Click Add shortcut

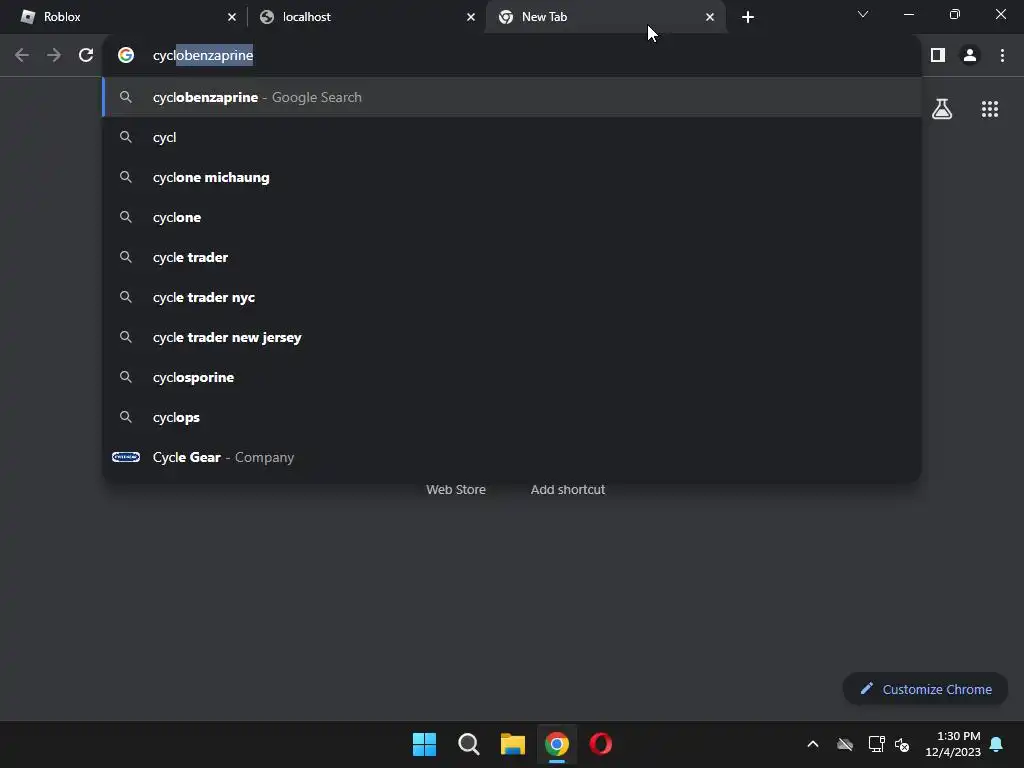click(568, 490)
